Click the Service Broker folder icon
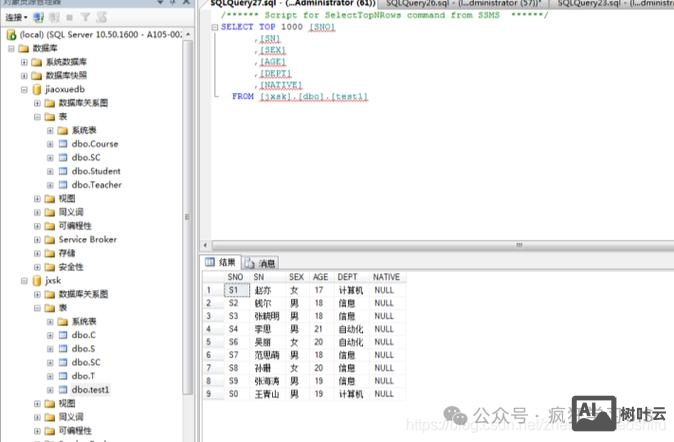 51,240
